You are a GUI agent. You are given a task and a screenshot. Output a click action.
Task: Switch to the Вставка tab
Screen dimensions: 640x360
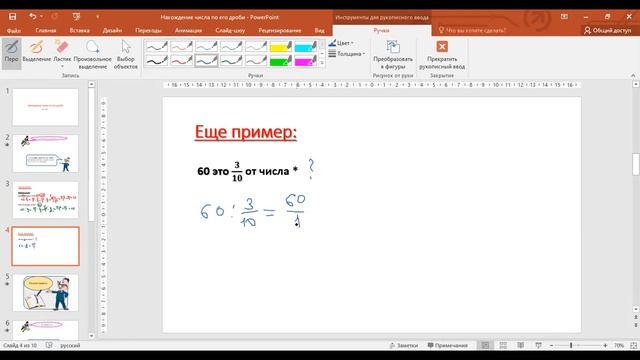click(x=80, y=31)
